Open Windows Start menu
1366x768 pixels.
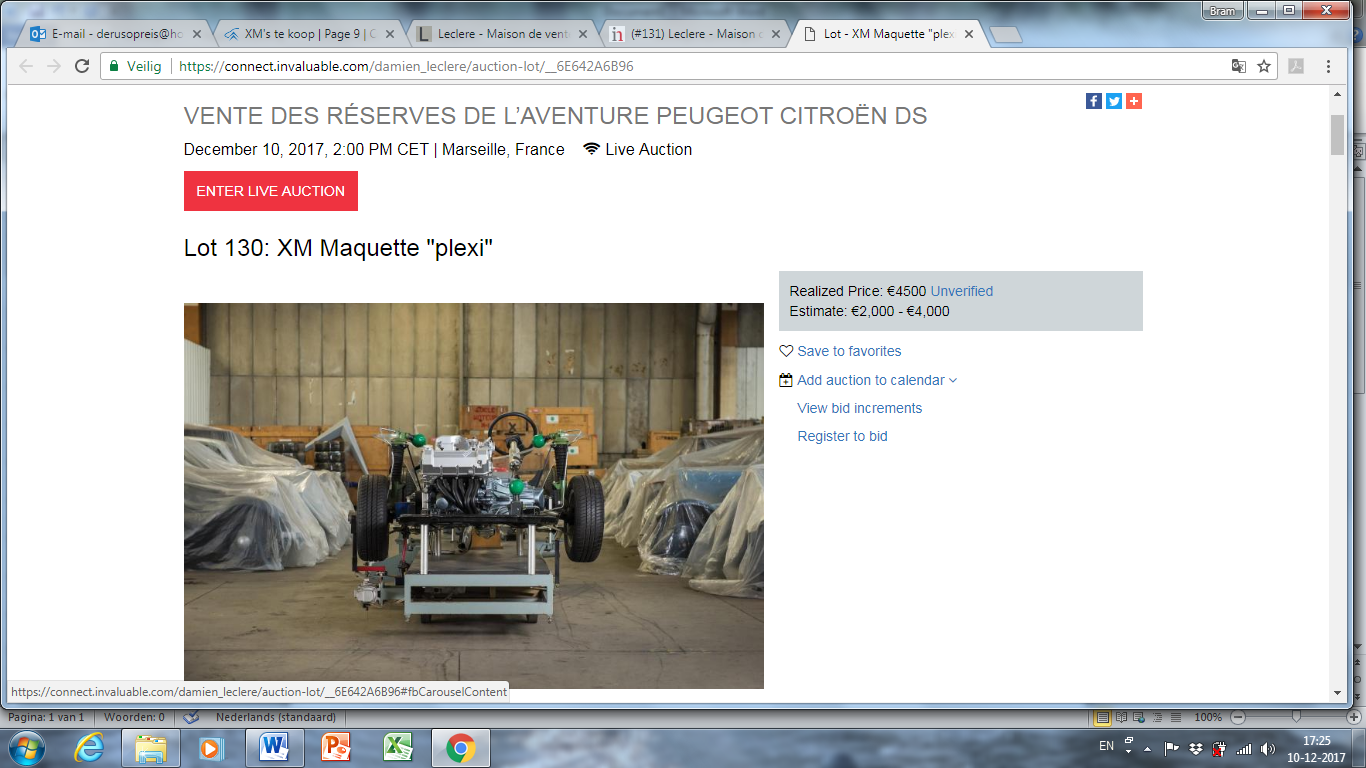click(x=26, y=748)
